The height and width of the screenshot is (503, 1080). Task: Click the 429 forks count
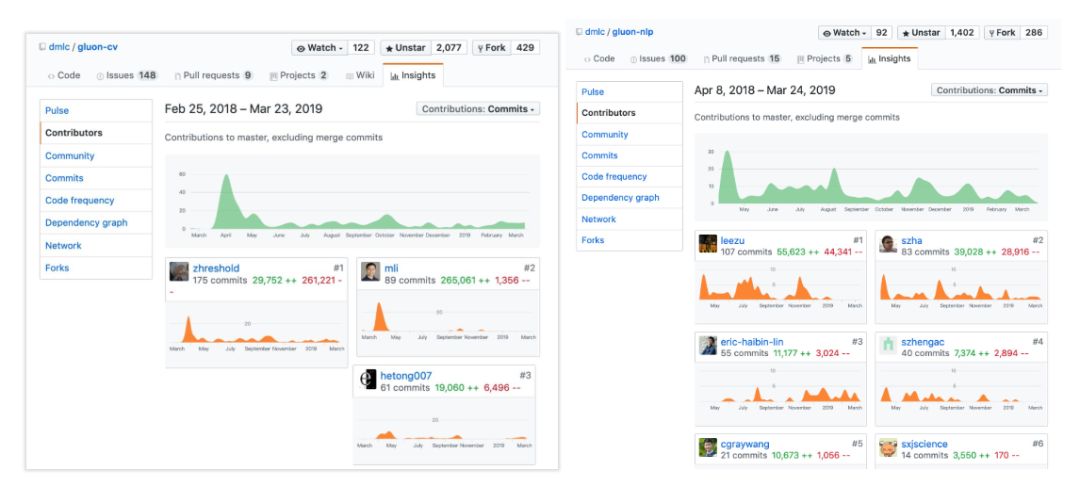[x=525, y=48]
